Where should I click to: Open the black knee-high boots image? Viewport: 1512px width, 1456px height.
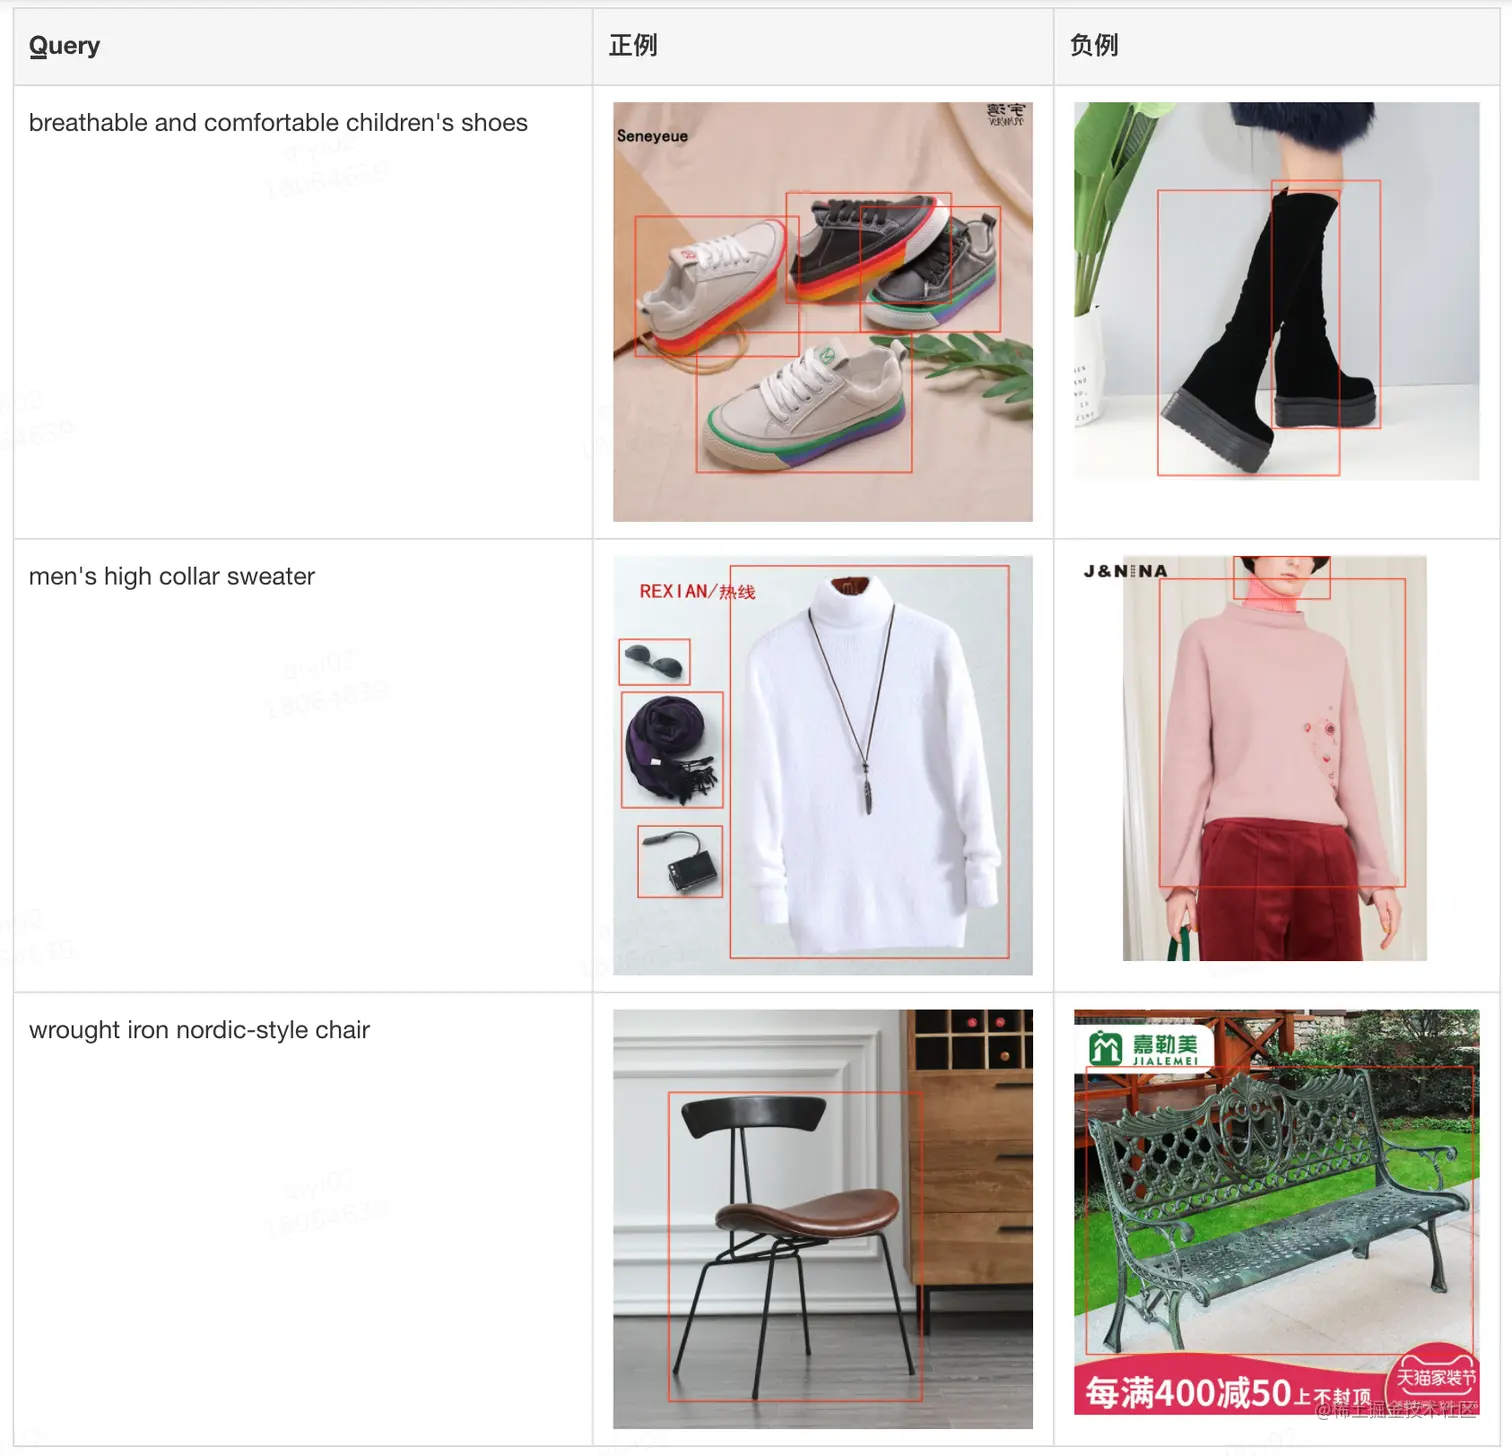(x=1276, y=291)
